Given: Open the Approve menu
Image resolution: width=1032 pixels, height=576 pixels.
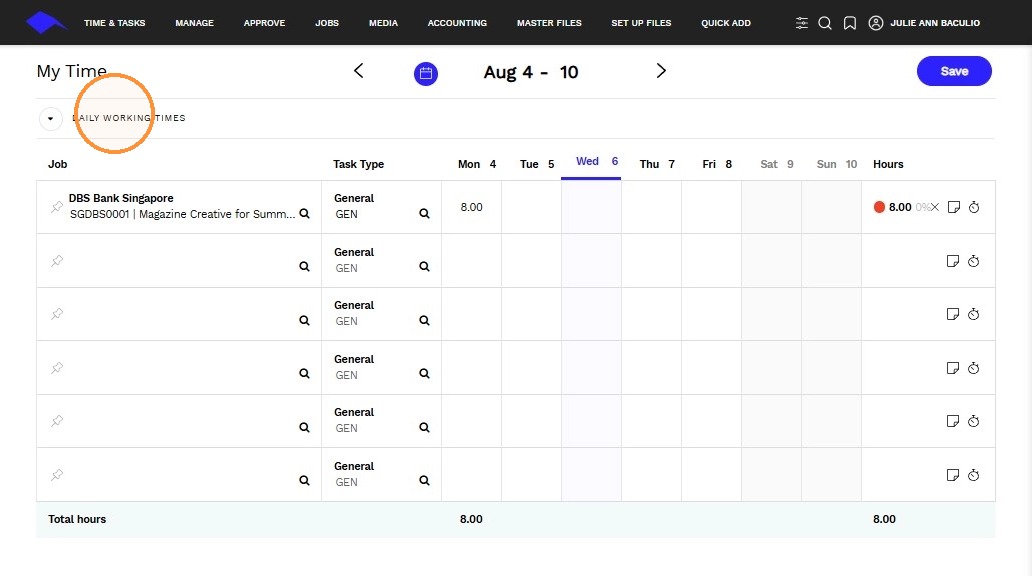Looking at the screenshot, I should coord(264,23).
